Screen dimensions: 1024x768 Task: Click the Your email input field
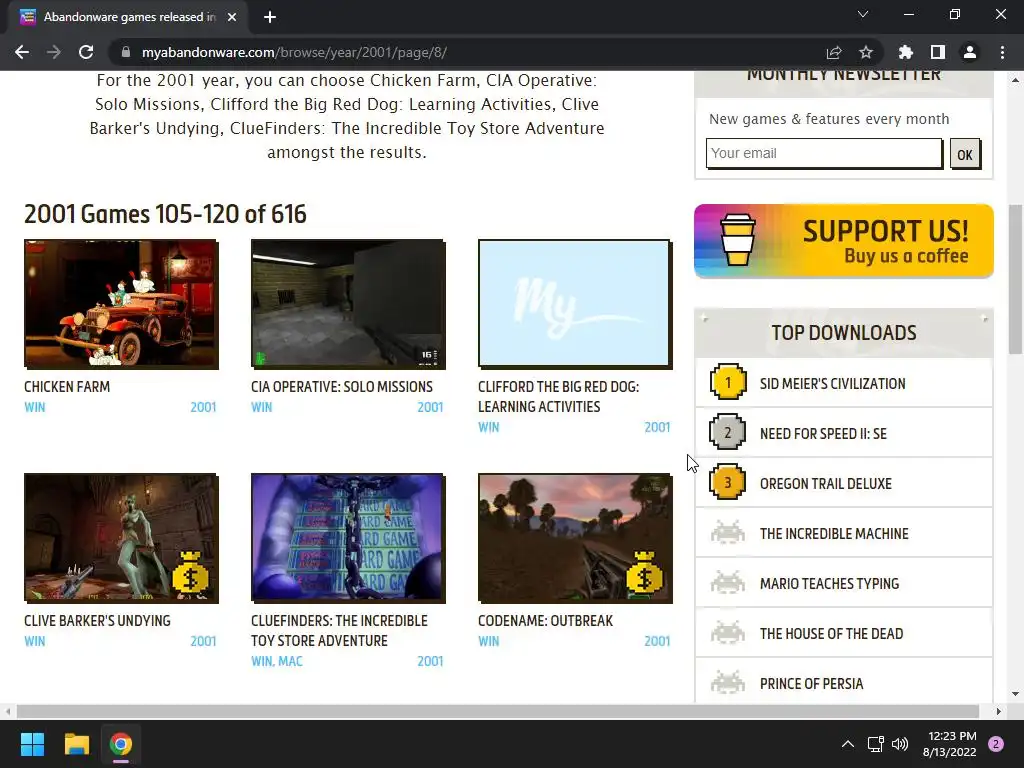824,153
